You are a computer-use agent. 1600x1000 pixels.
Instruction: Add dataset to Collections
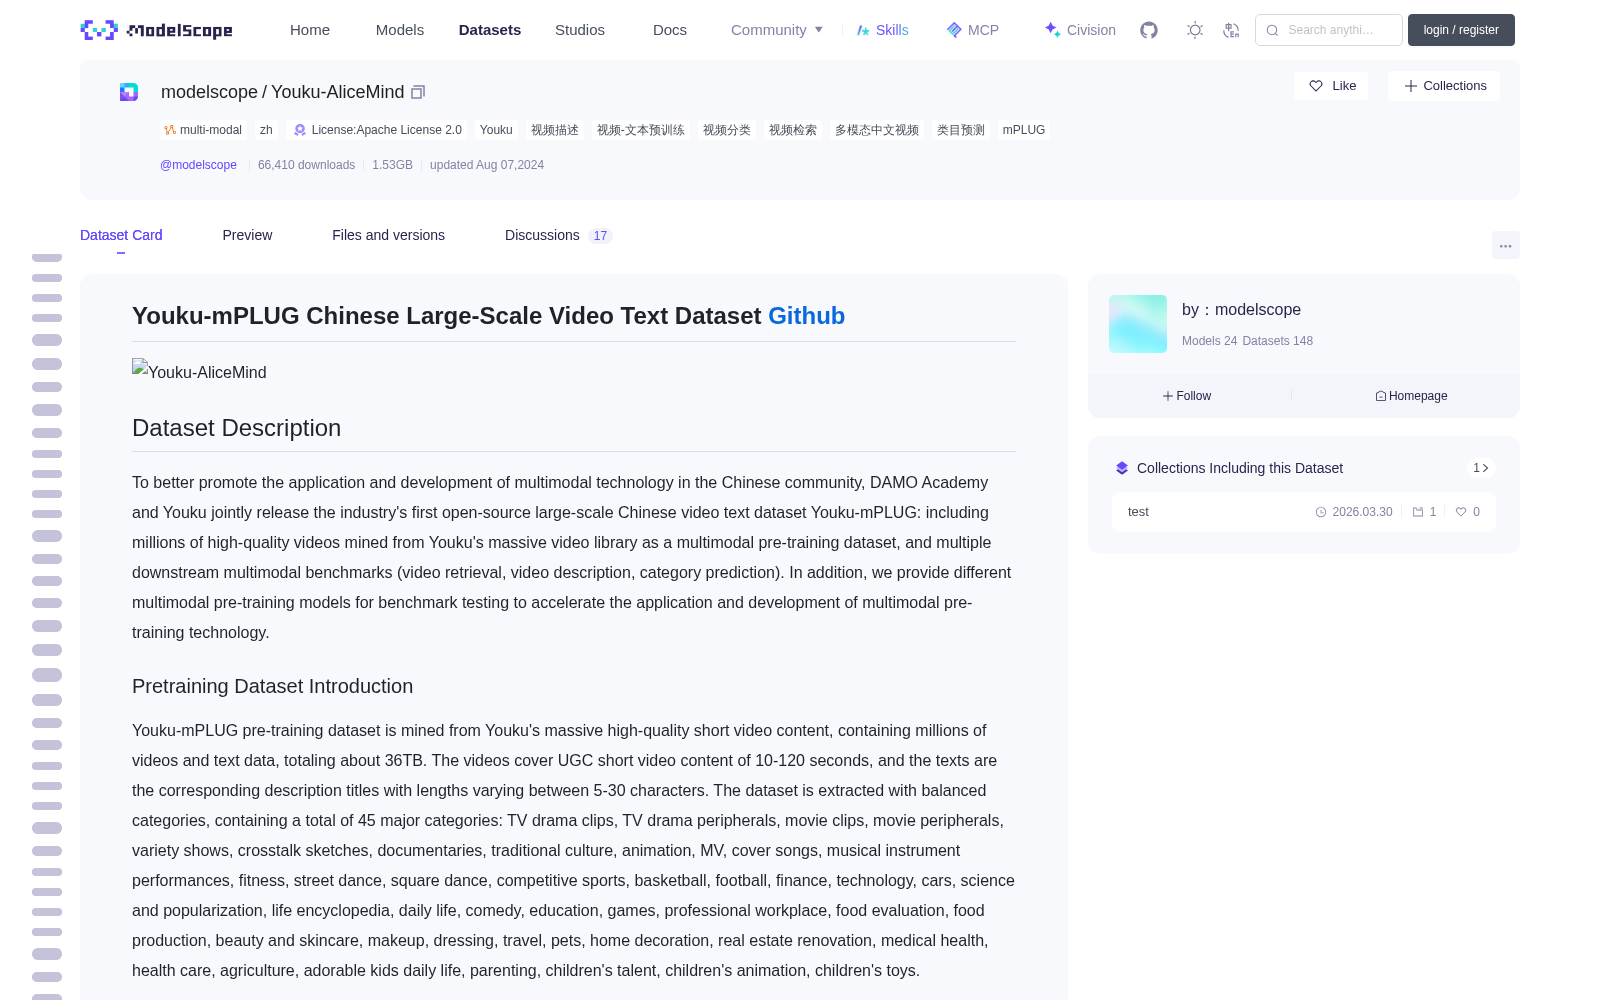tap(1444, 86)
